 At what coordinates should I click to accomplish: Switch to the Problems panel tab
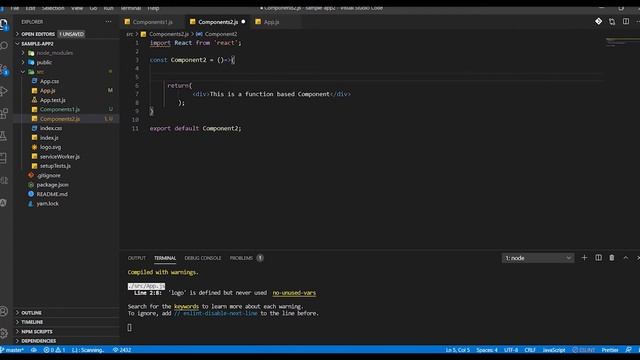[246, 258]
